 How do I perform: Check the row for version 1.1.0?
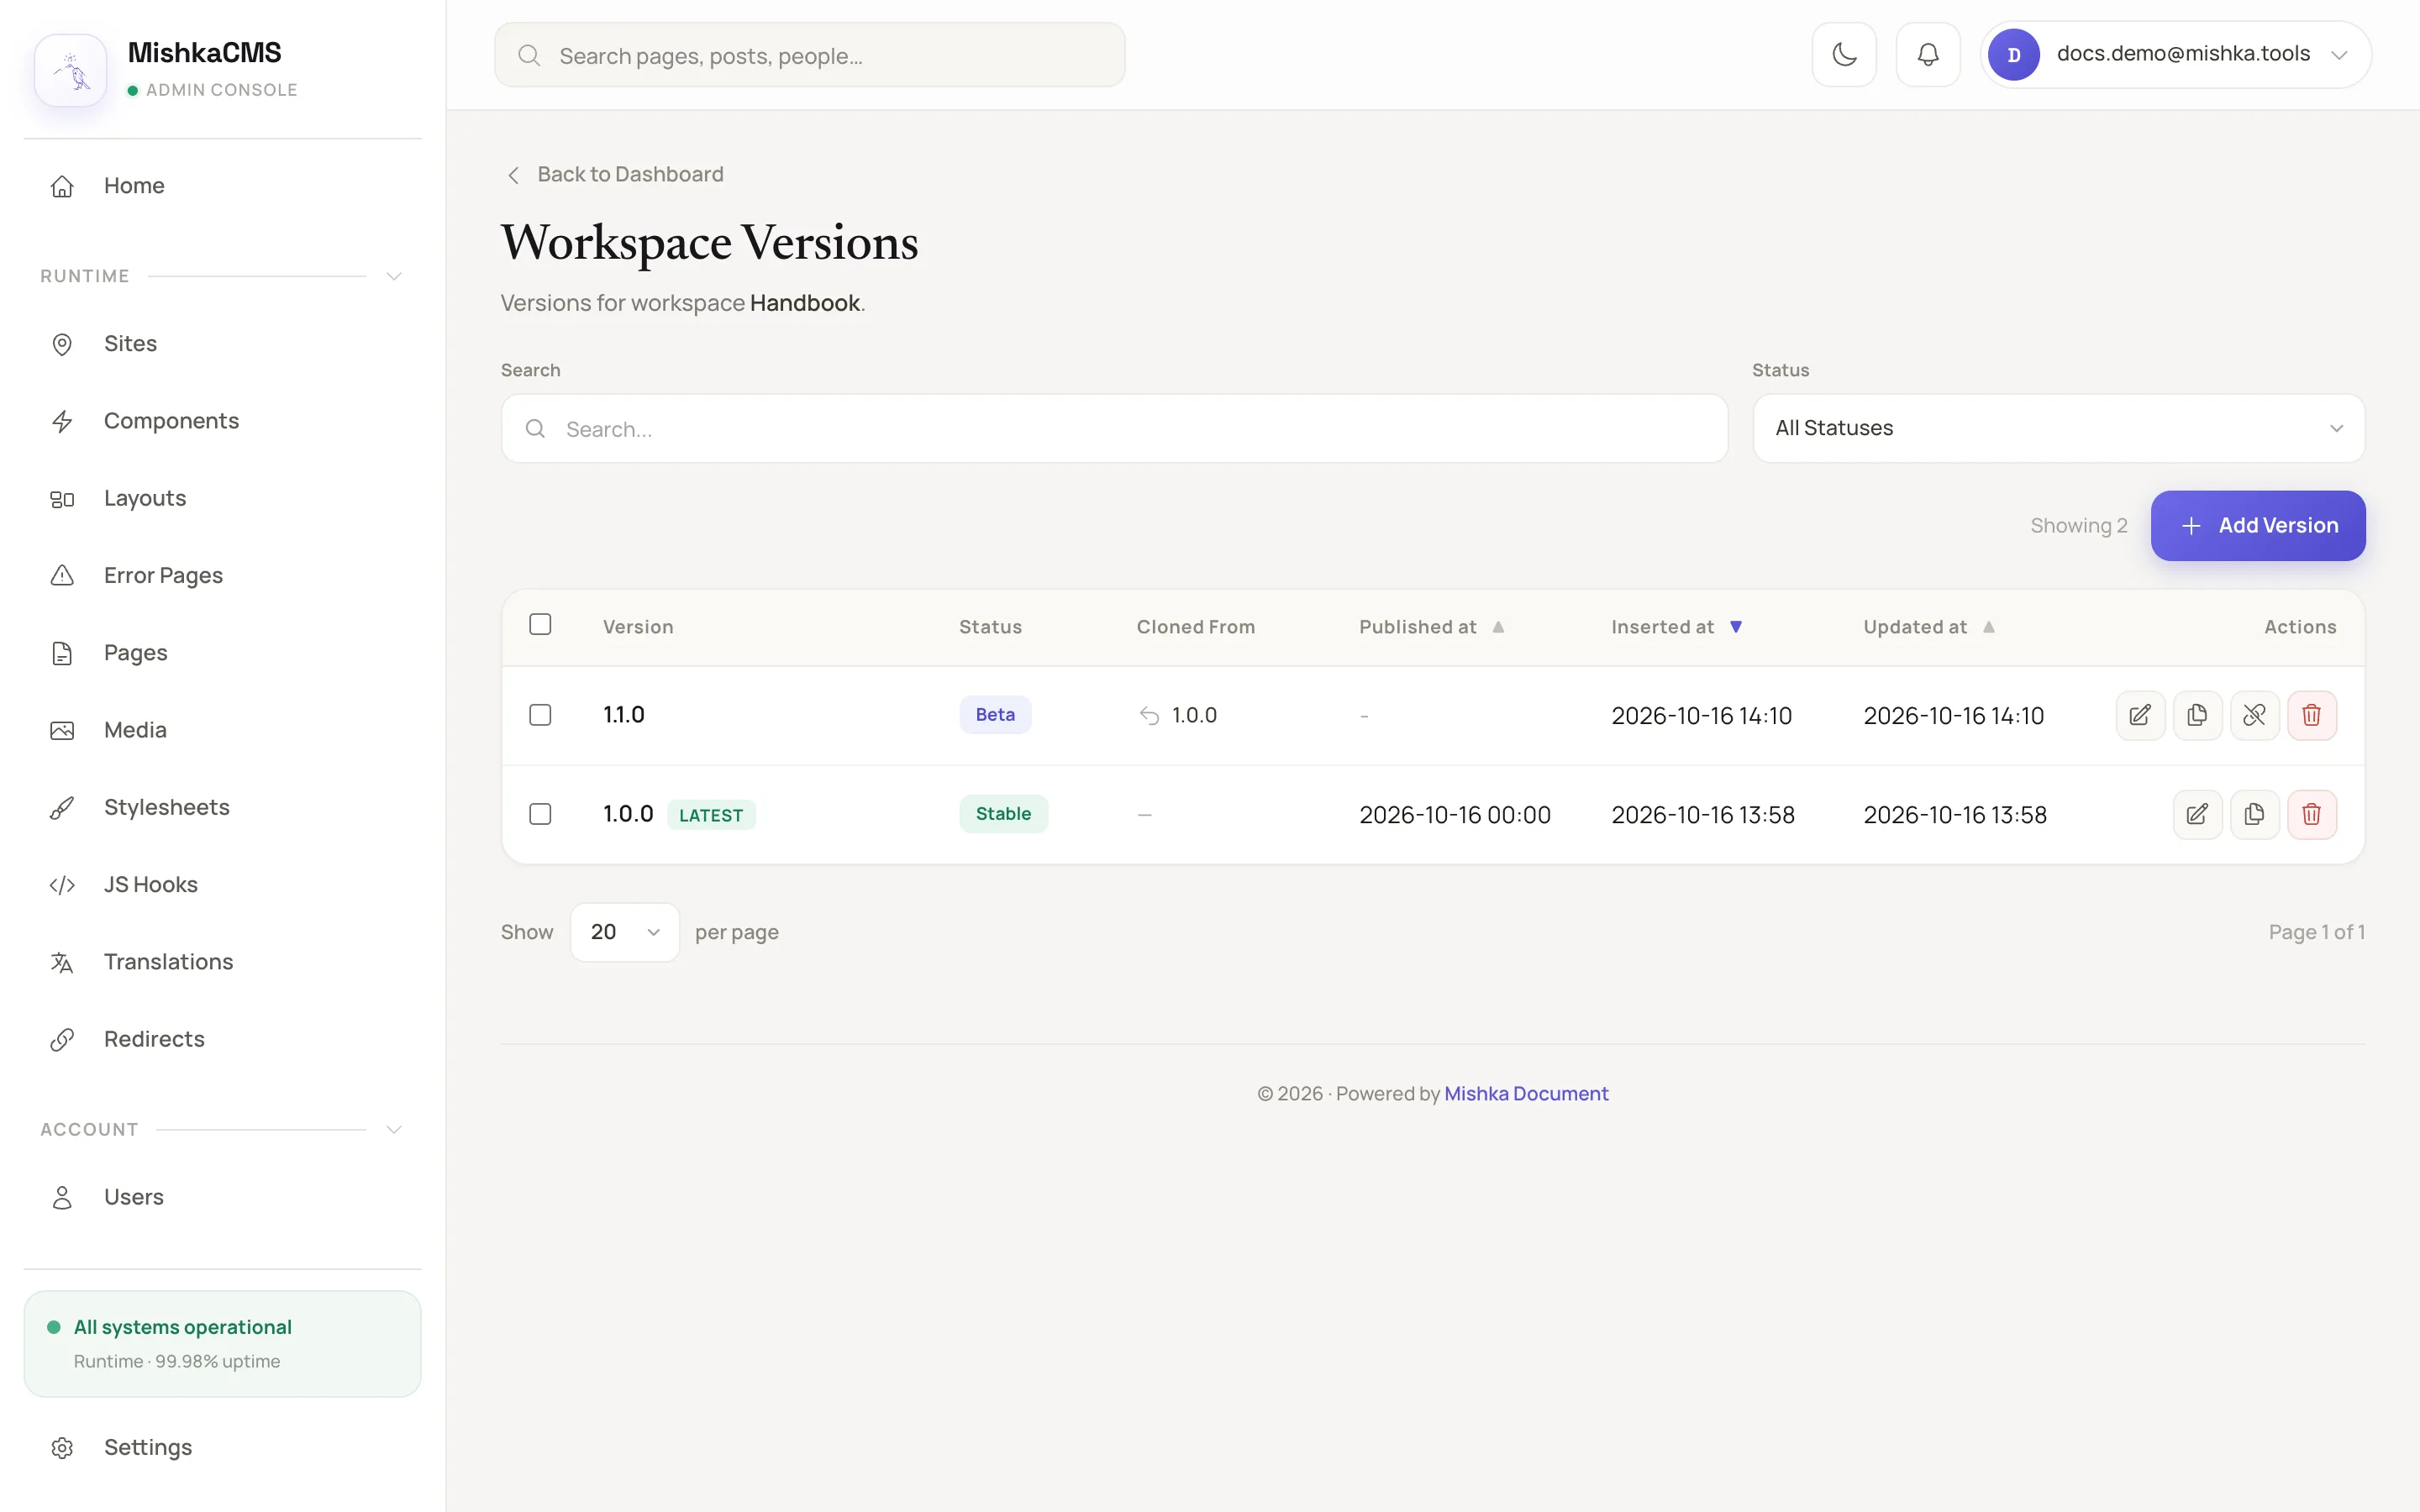[x=540, y=715]
